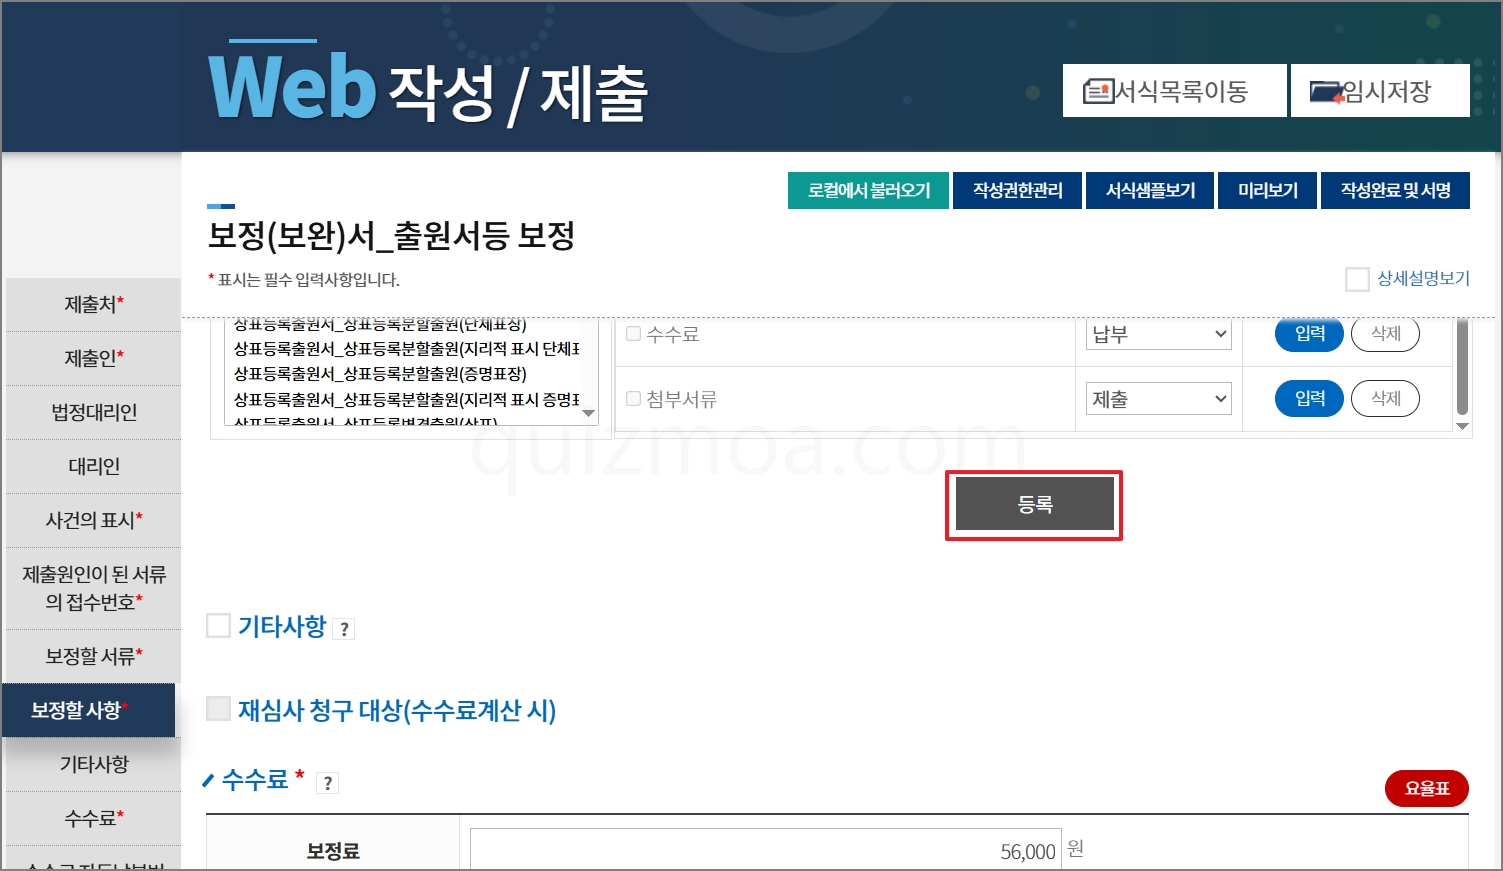Click the 보정료 amount input field

(765, 850)
